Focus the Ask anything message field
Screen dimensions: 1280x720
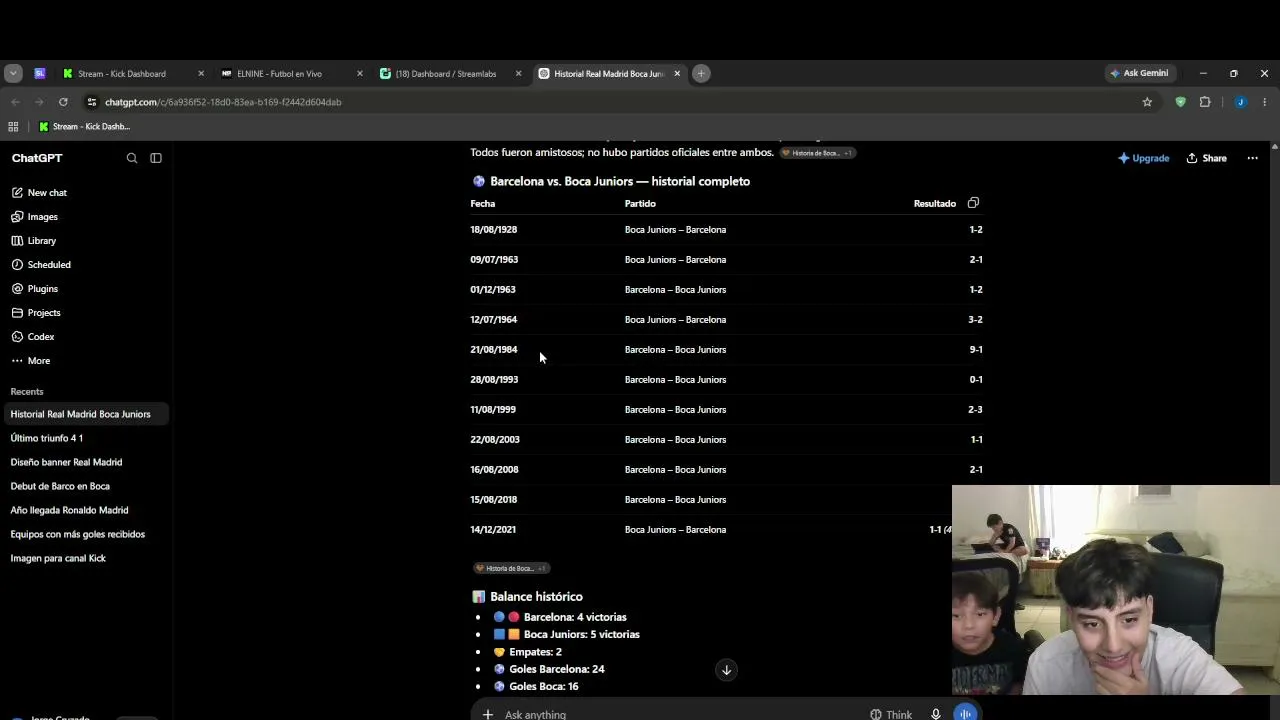tap(680, 714)
